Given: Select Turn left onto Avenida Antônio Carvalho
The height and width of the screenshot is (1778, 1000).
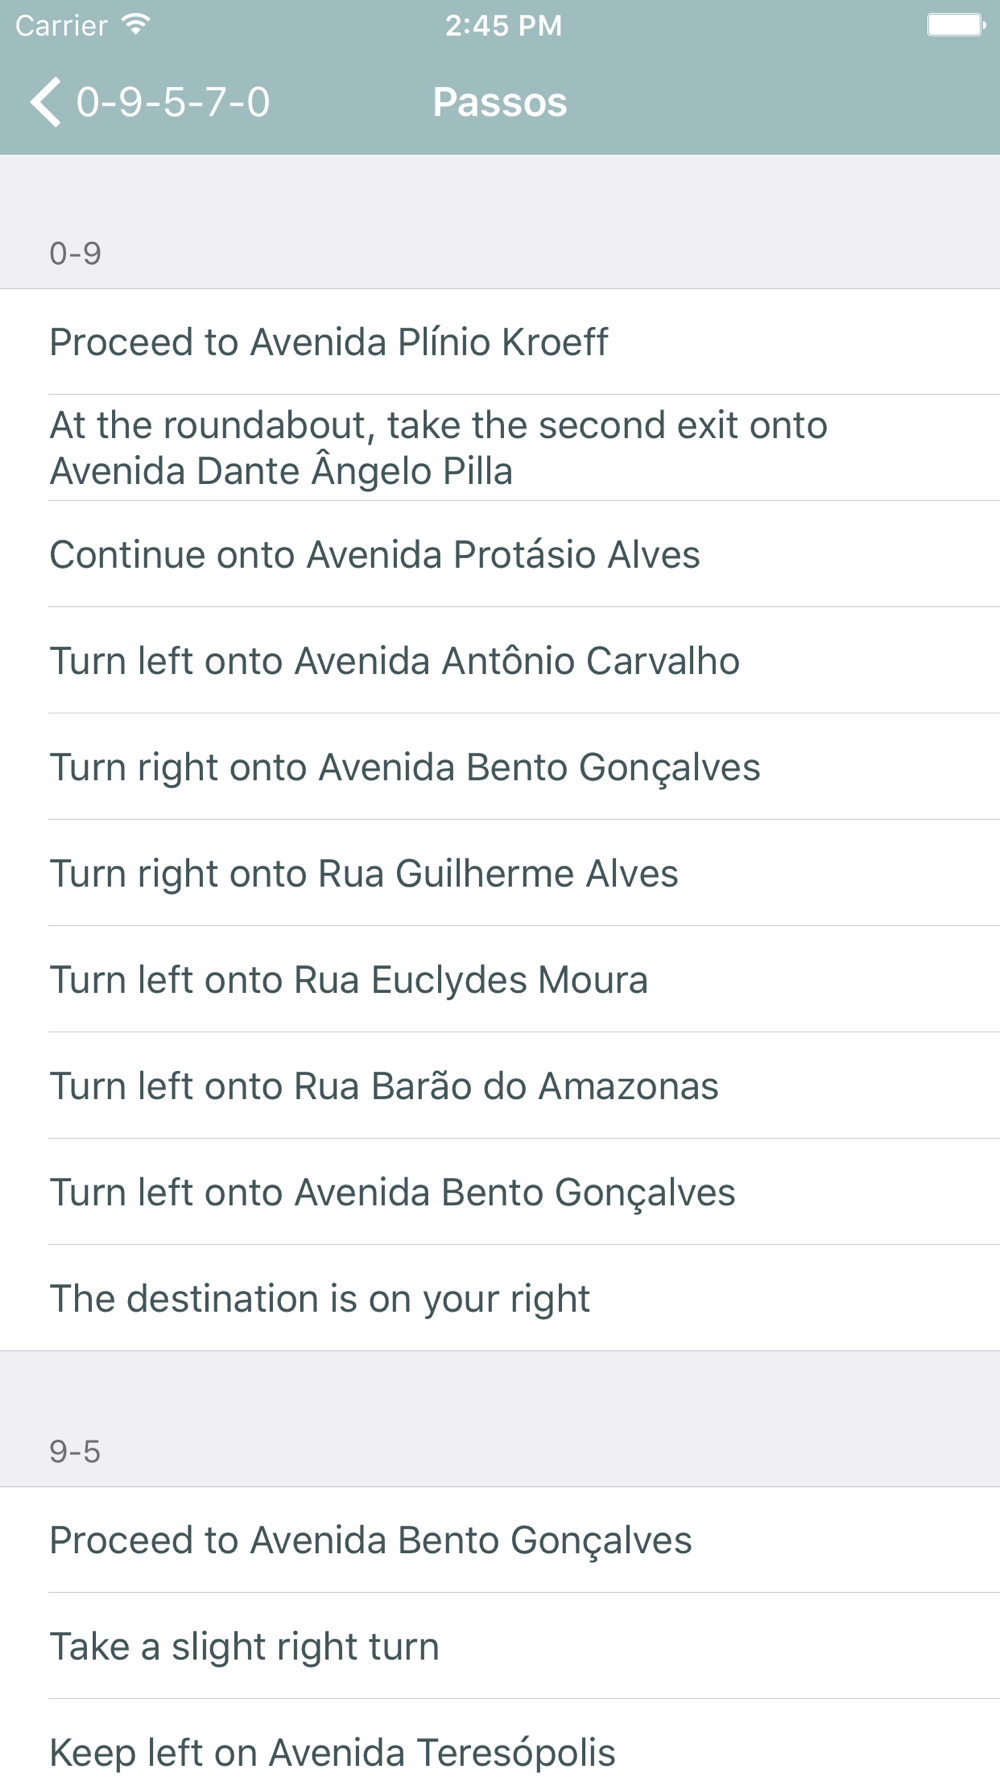Looking at the screenshot, I should pyautogui.click(x=500, y=660).
